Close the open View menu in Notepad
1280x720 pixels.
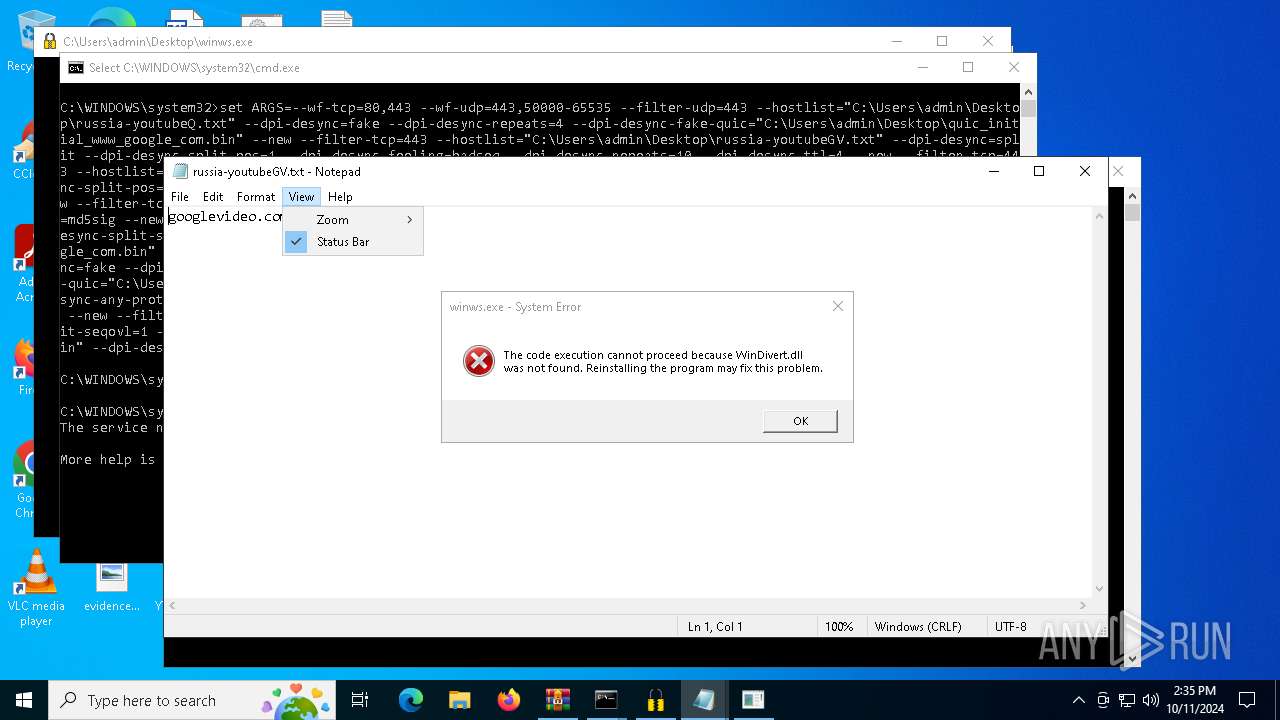pos(301,197)
